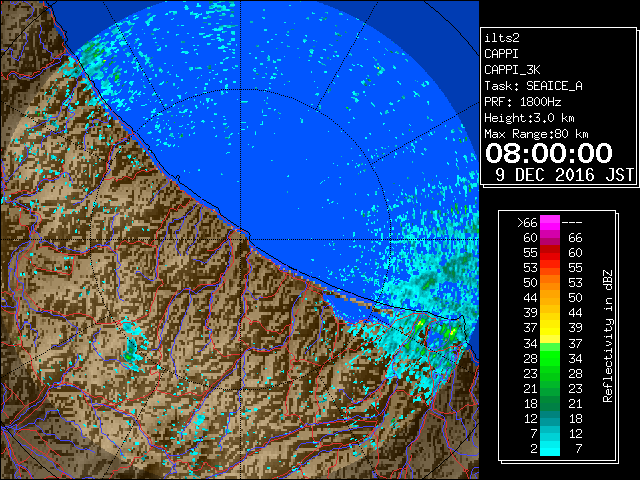Screen dimensions: 640x480
Task: Click the 08:00:00 timestamp
Action: [x=549, y=153]
